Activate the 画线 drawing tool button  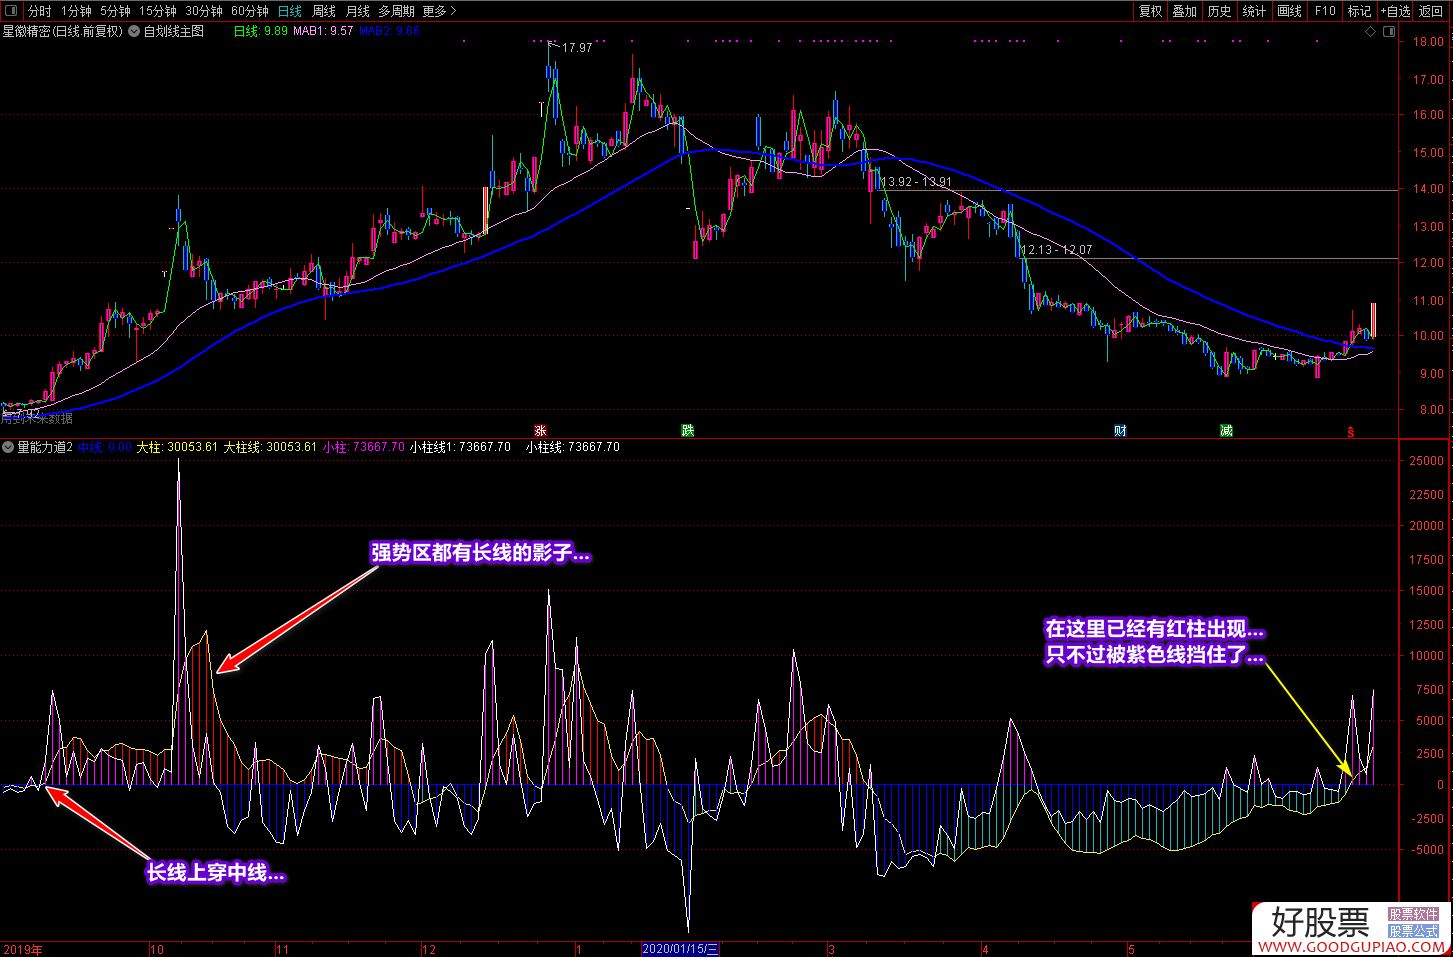point(1290,11)
